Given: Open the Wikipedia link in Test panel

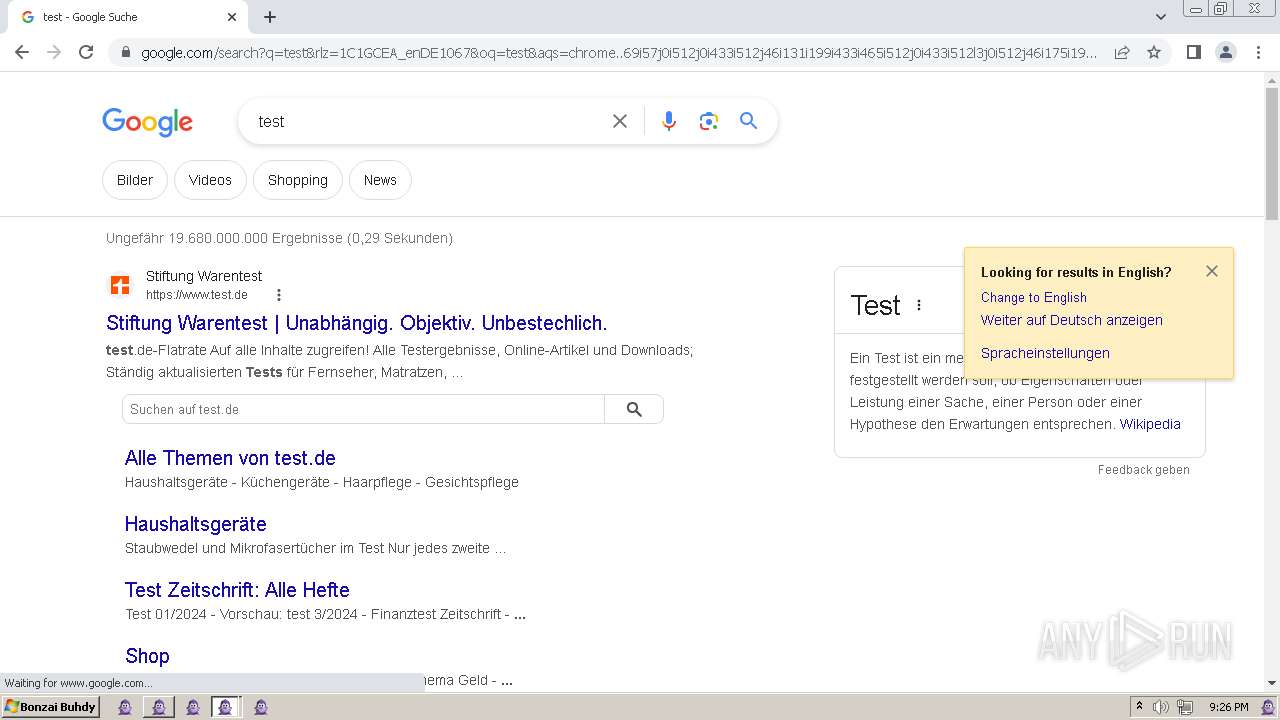Looking at the screenshot, I should pos(1150,424).
